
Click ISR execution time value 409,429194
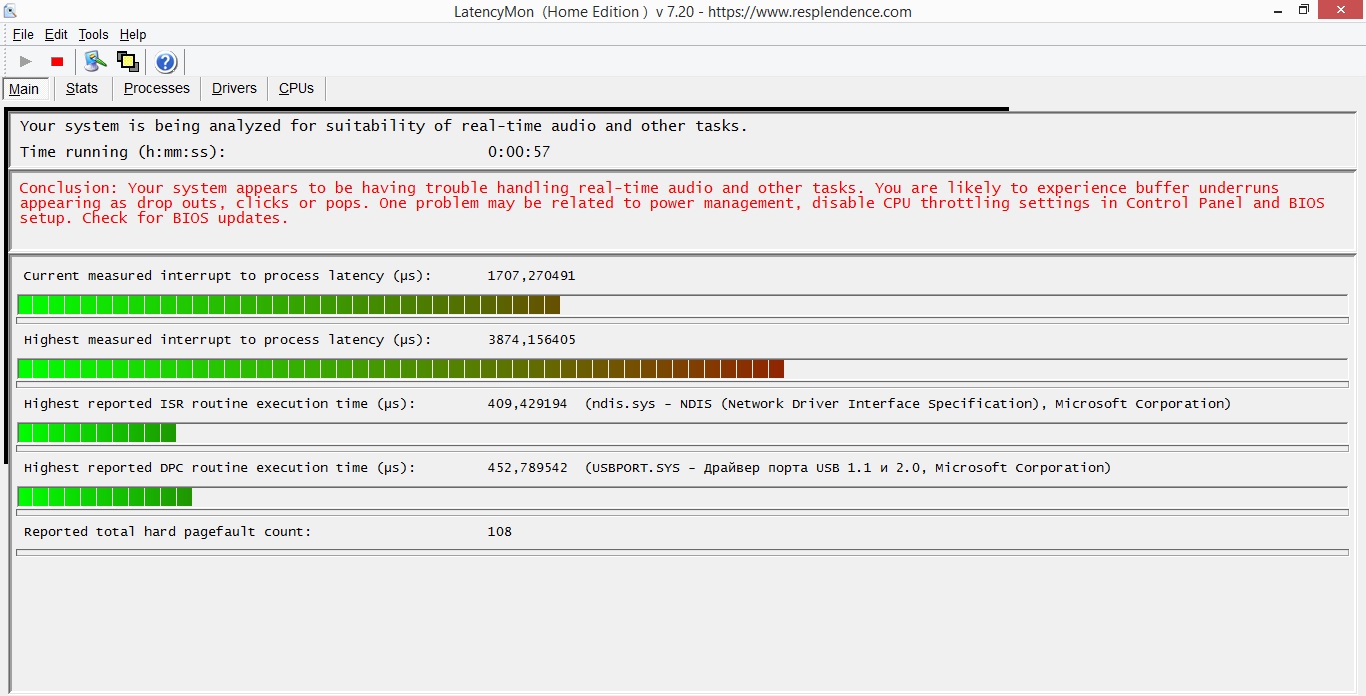pos(527,404)
